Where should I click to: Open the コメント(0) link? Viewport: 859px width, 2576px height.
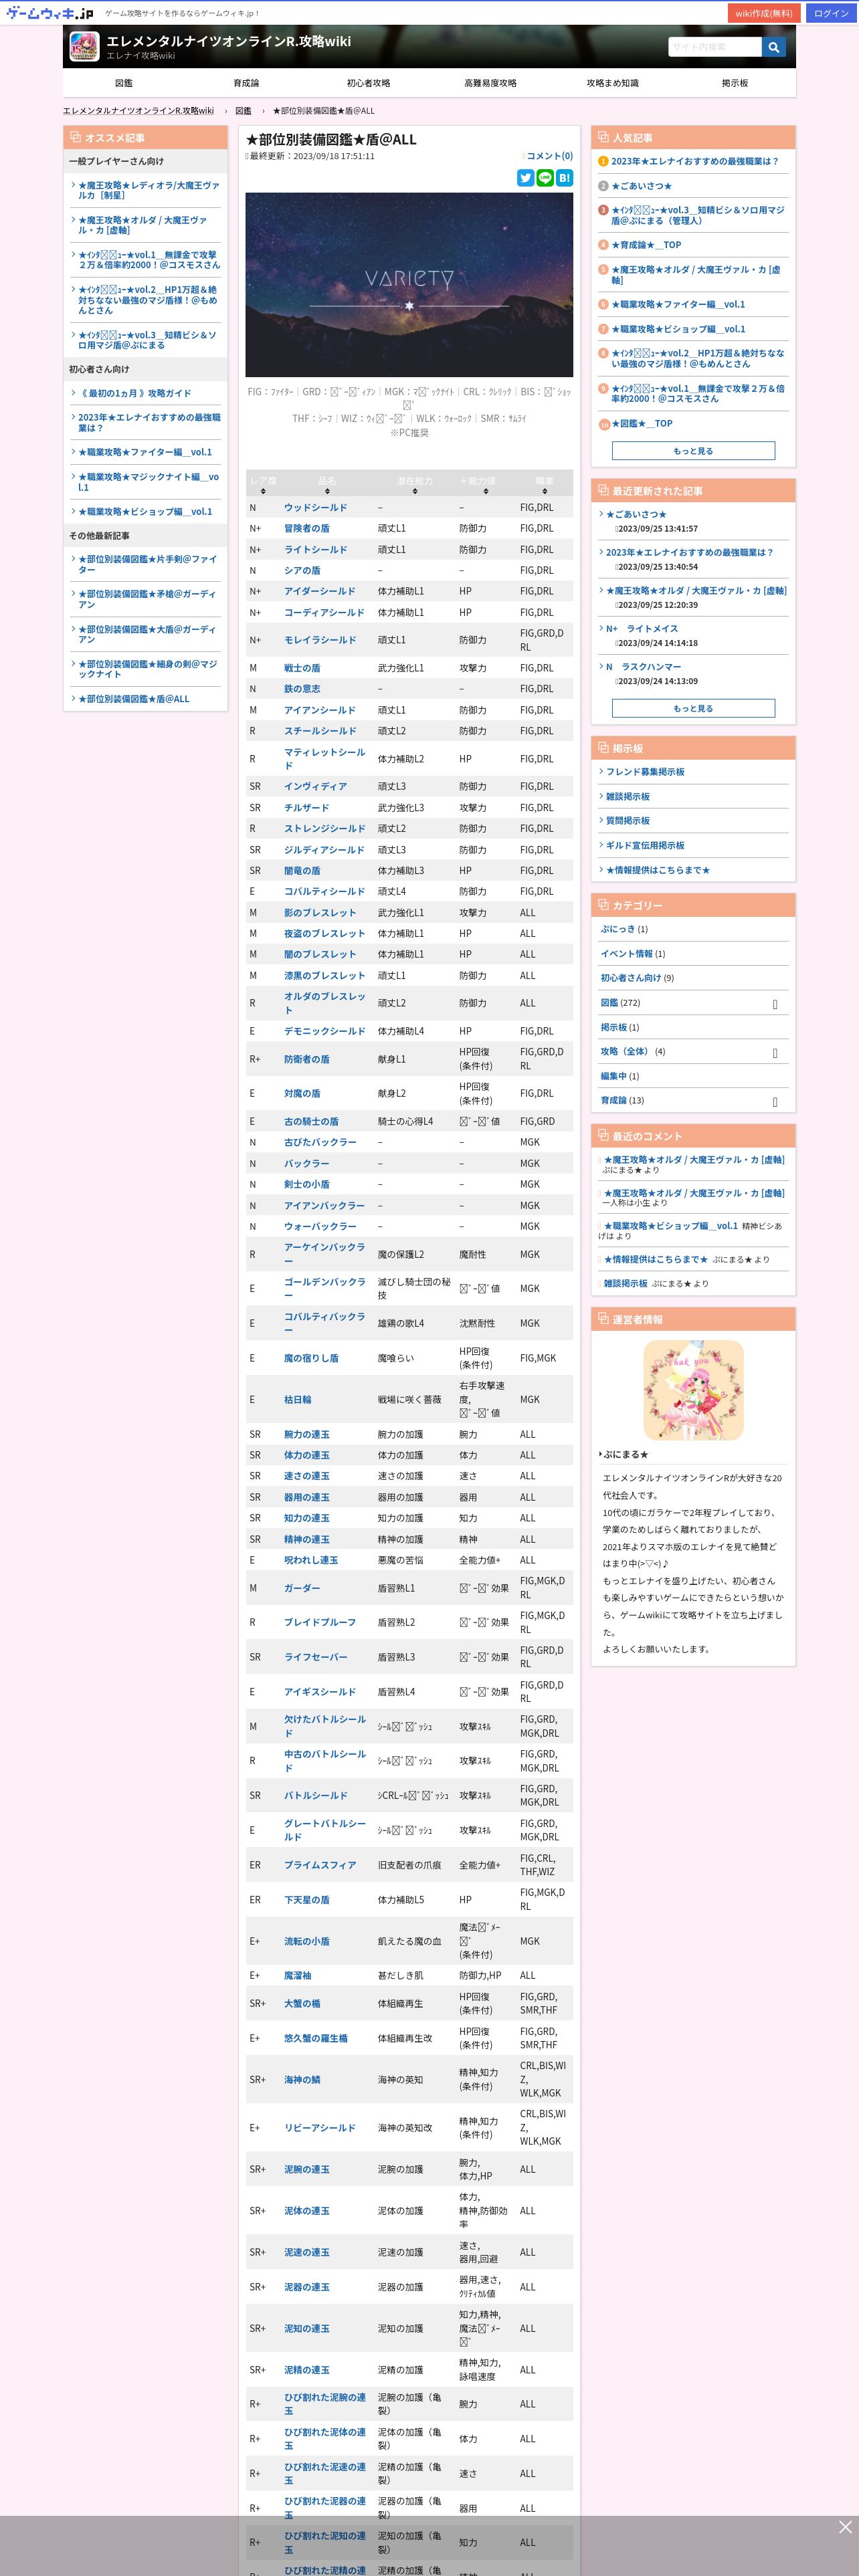click(x=549, y=156)
